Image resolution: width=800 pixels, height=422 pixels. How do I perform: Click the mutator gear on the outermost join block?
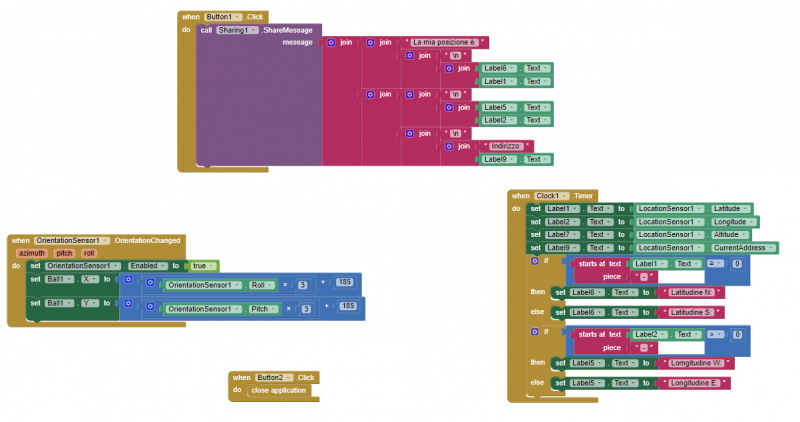[330, 42]
